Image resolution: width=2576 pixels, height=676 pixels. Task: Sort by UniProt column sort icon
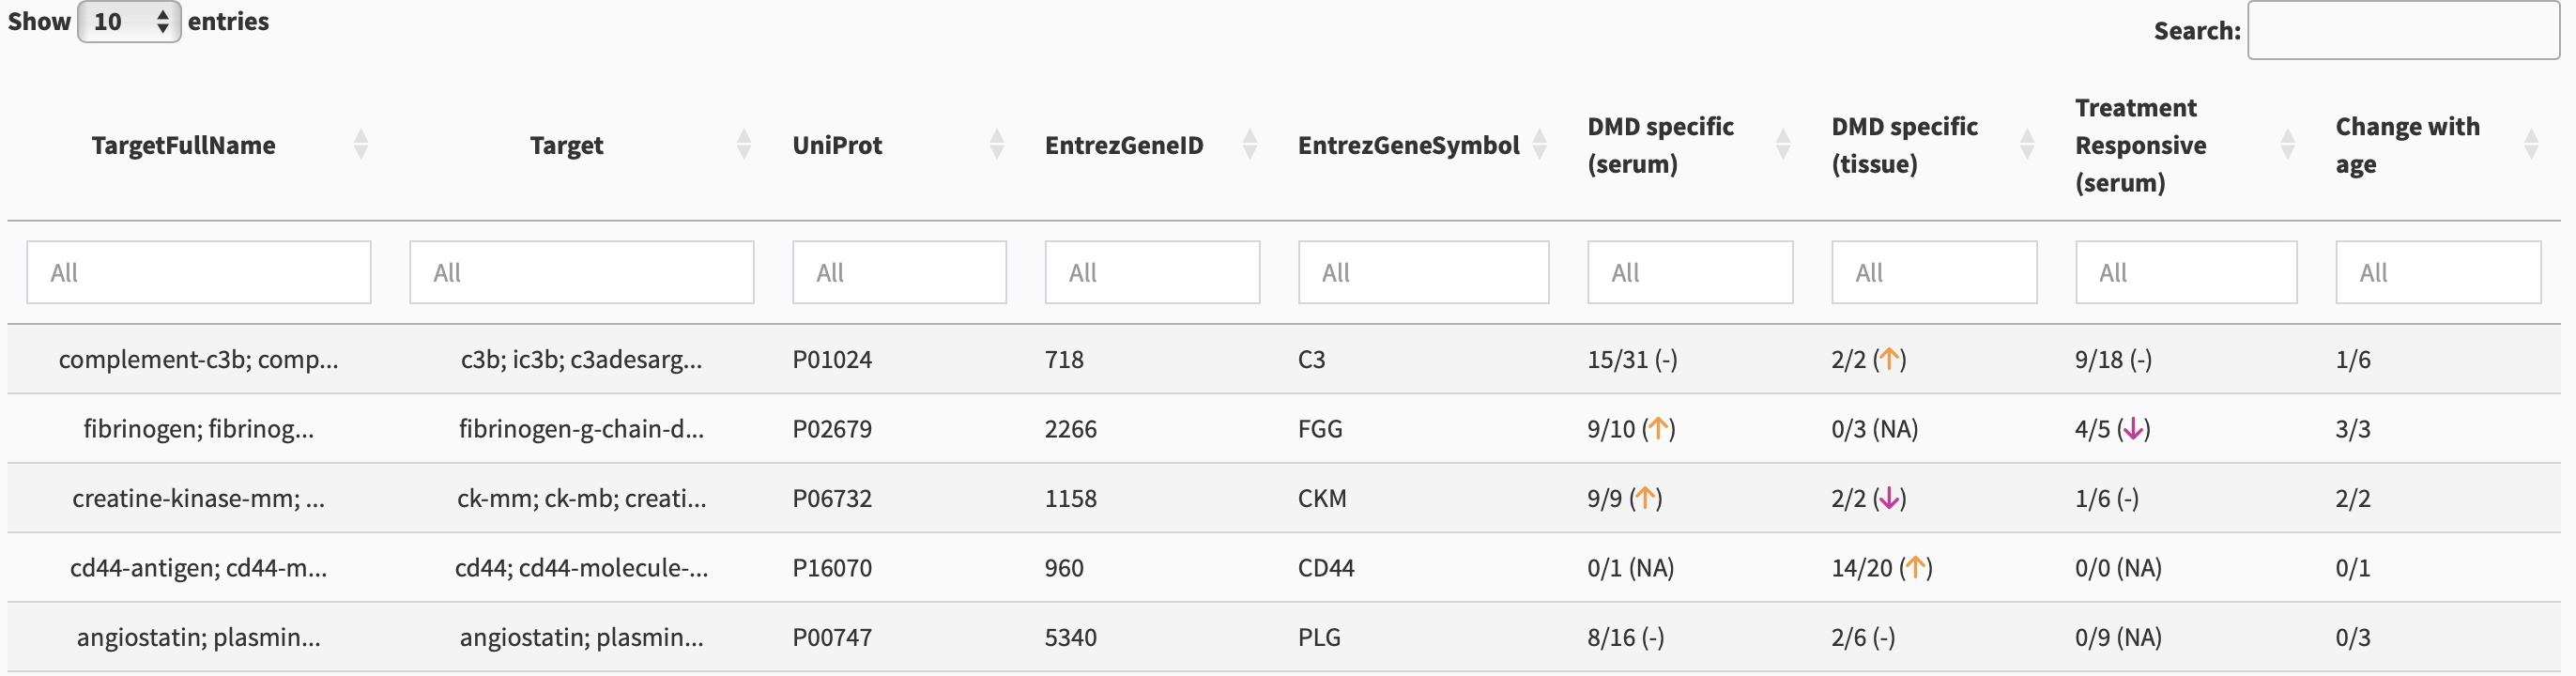pyautogui.click(x=997, y=145)
